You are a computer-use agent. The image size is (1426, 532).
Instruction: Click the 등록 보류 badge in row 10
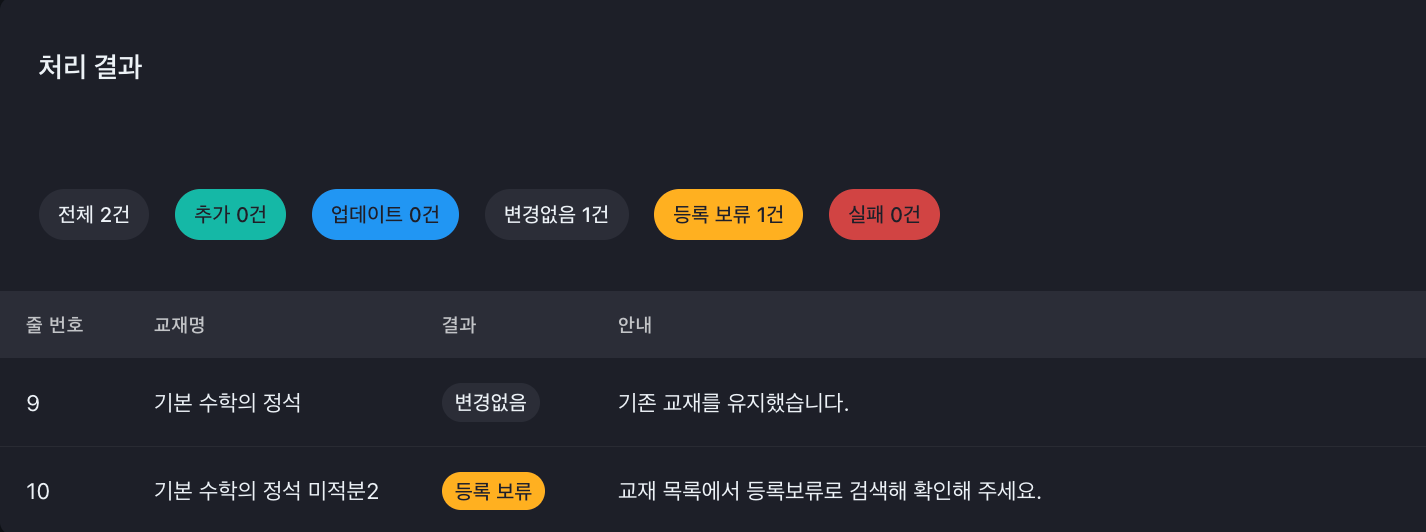(493, 491)
